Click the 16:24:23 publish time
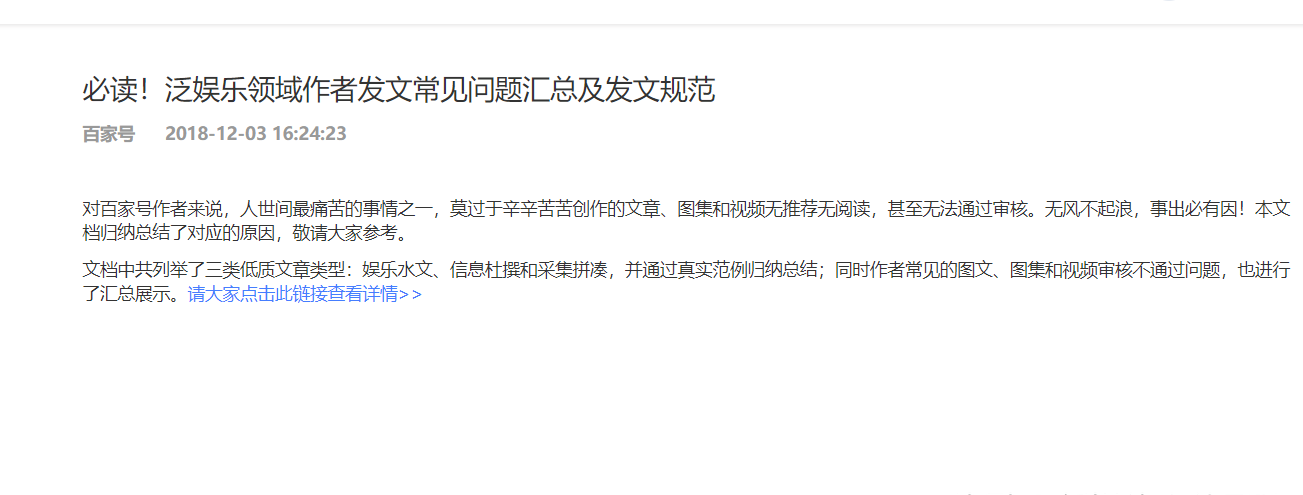Image resolution: width=1303 pixels, height=495 pixels. (x=309, y=134)
